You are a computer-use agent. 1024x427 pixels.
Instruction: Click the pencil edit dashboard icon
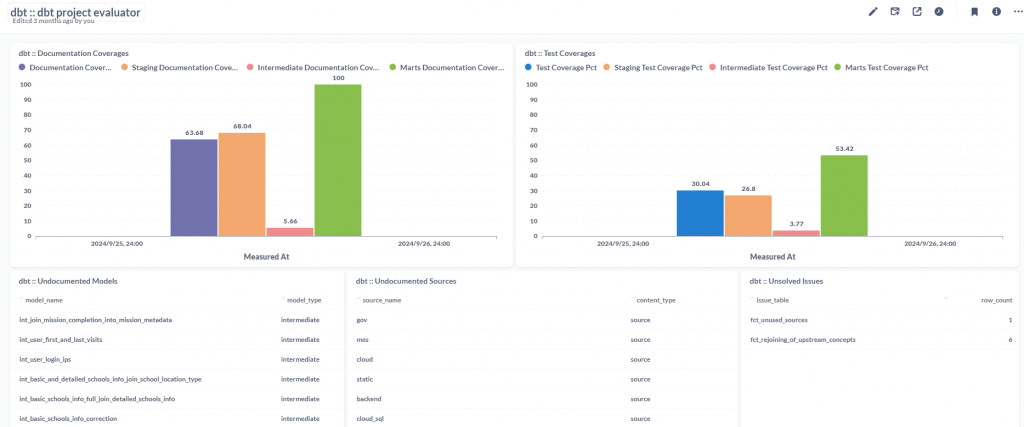tap(872, 12)
